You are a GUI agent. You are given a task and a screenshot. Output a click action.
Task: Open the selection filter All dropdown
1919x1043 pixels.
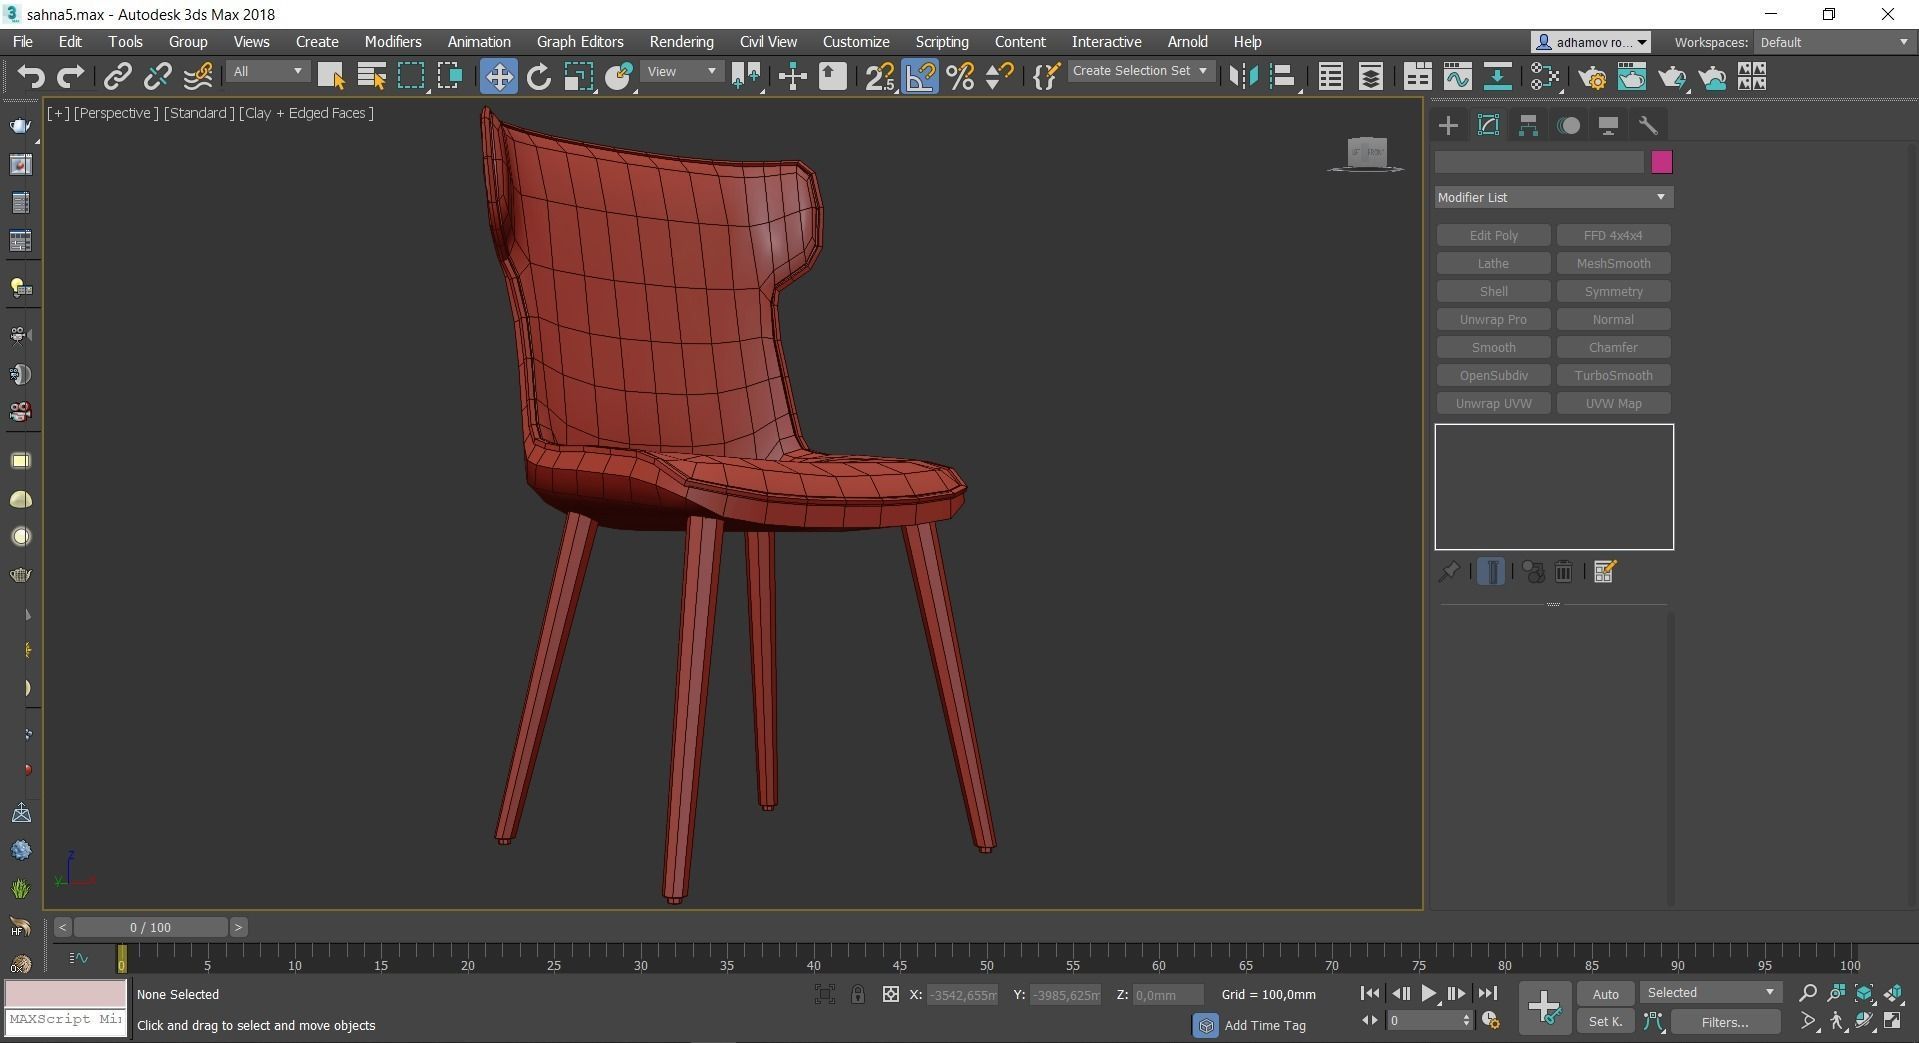tap(267, 72)
